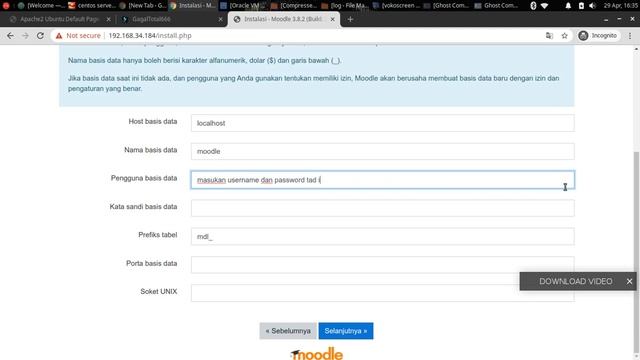Viewport: 640px width, 360px height.
Task: Open log - File Manager taskbar item
Action: tap(345, 6)
